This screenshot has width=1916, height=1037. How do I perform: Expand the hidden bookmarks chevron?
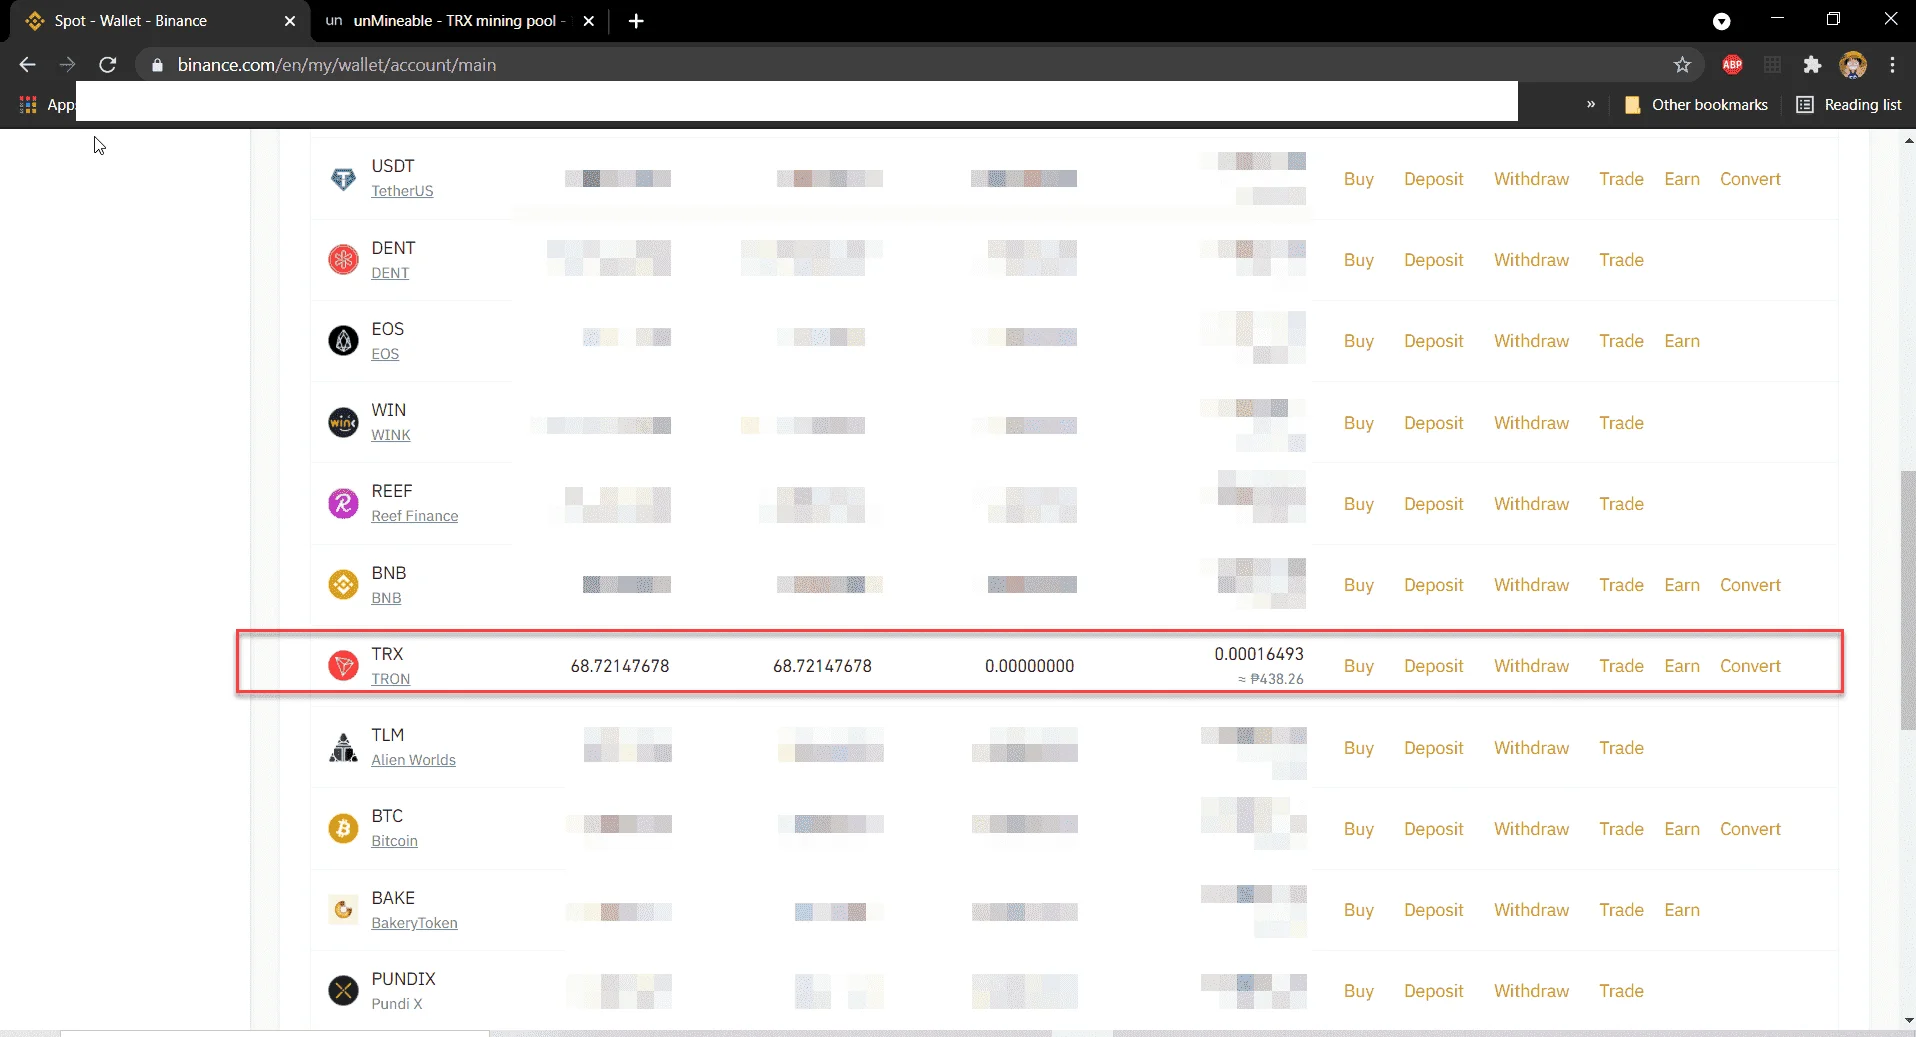click(x=1591, y=104)
